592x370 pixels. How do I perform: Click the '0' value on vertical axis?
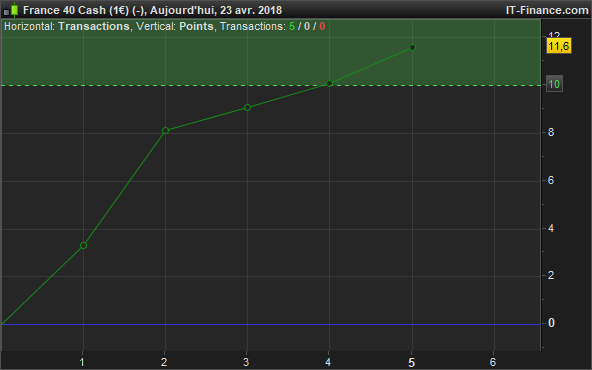coord(551,323)
